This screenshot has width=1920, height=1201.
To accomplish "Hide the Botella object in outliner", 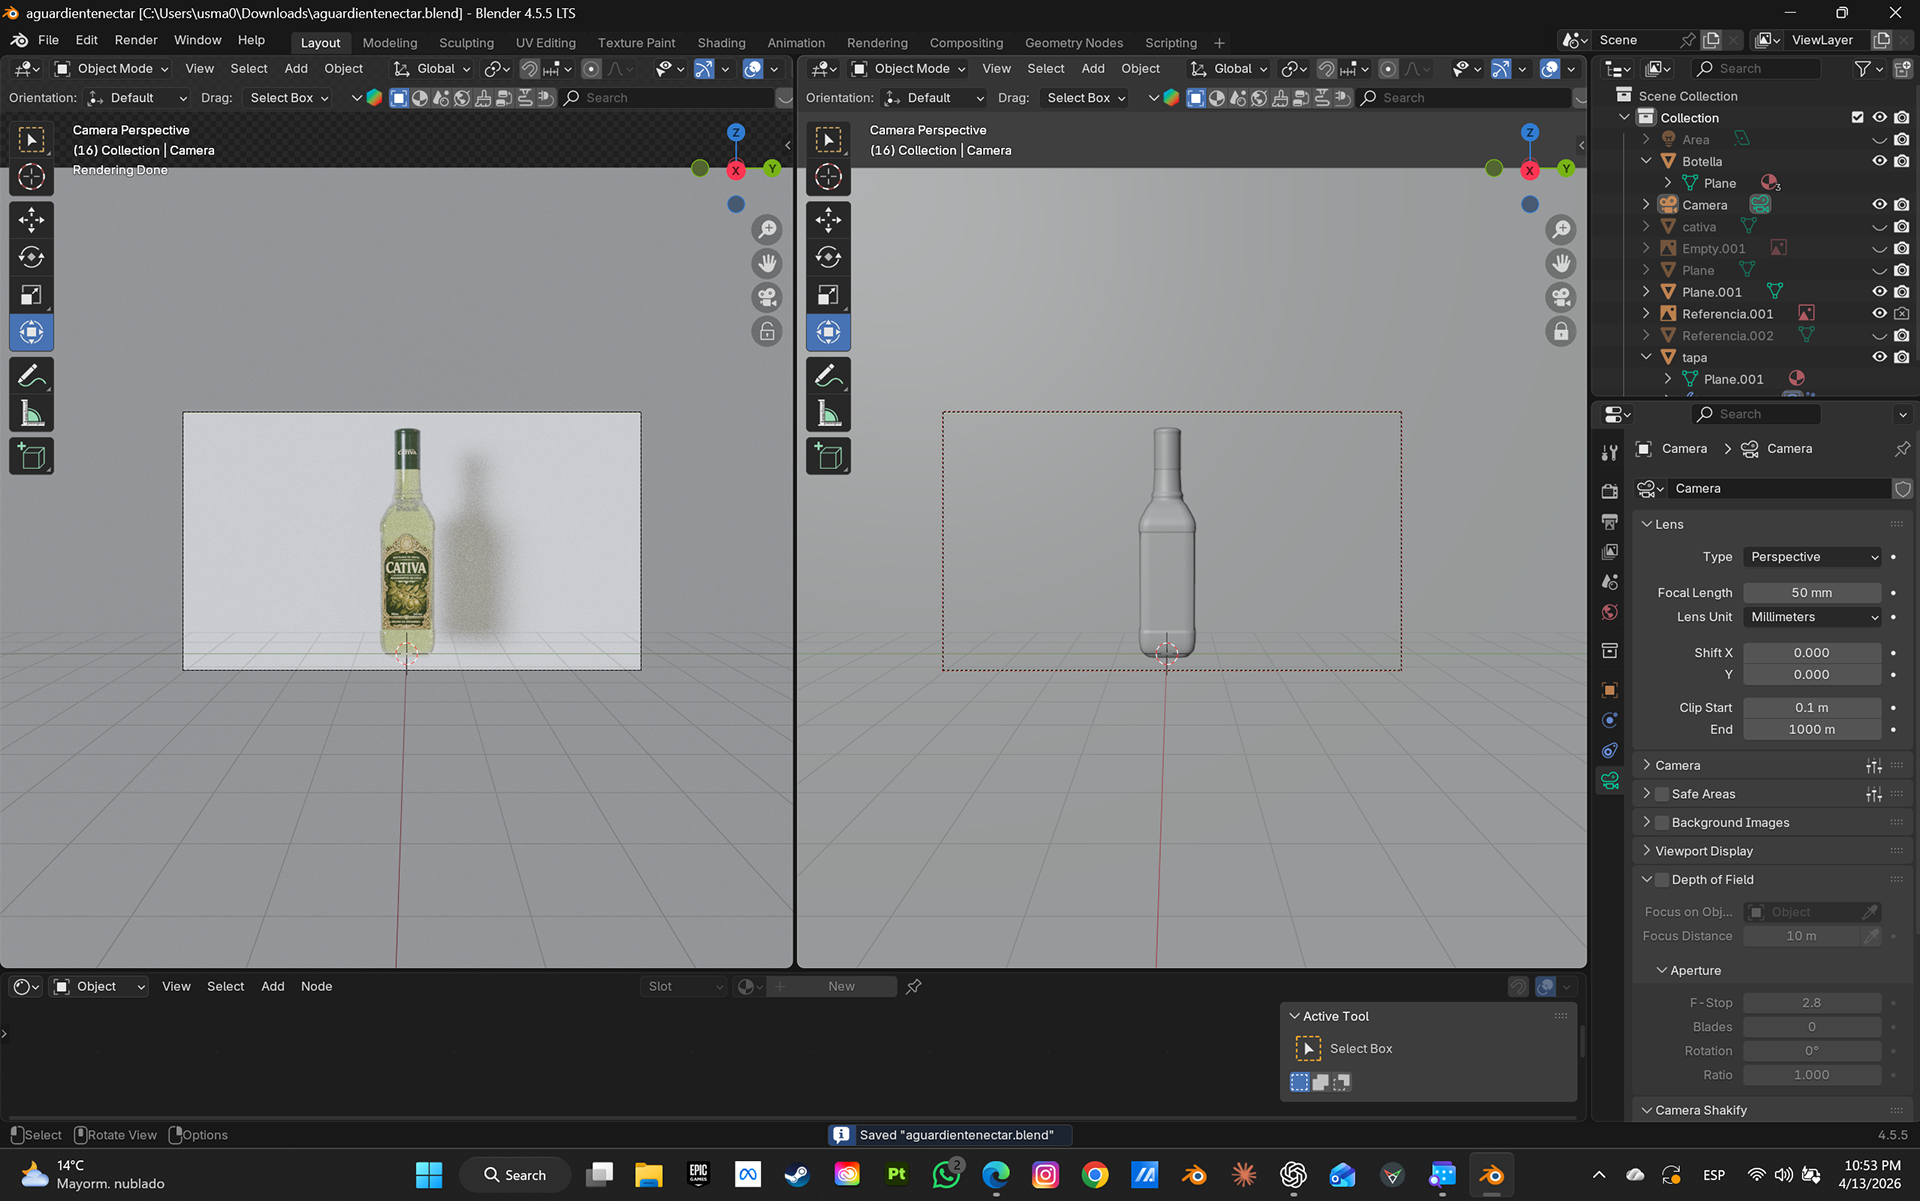I will click(x=1879, y=161).
